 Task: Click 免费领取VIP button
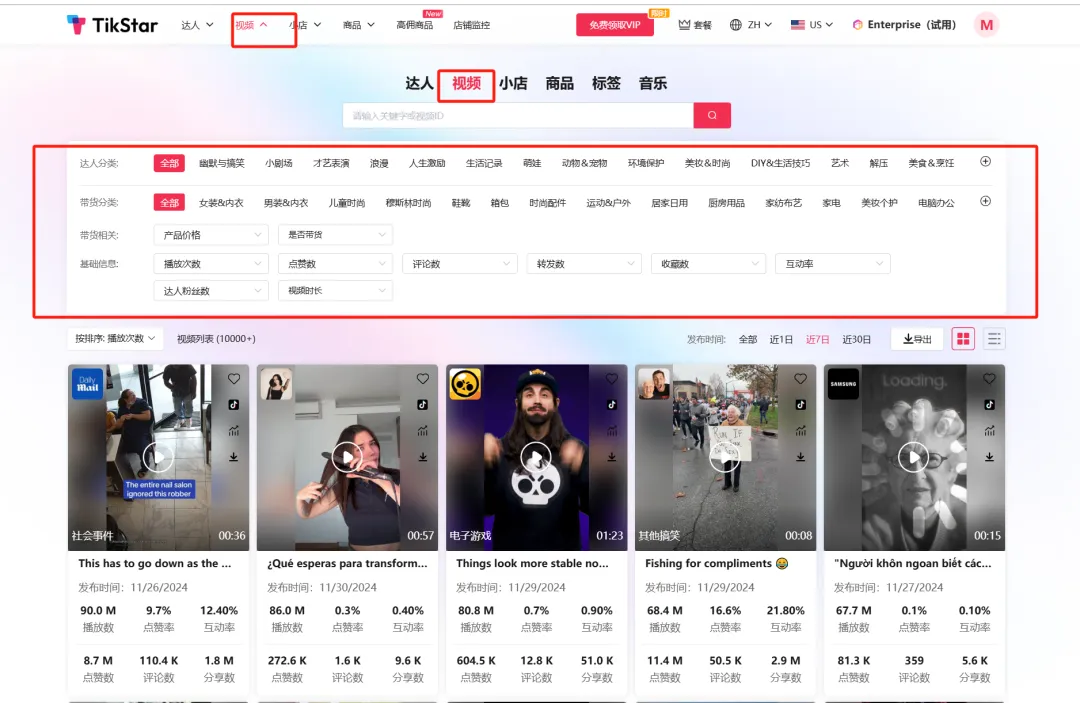pos(615,25)
